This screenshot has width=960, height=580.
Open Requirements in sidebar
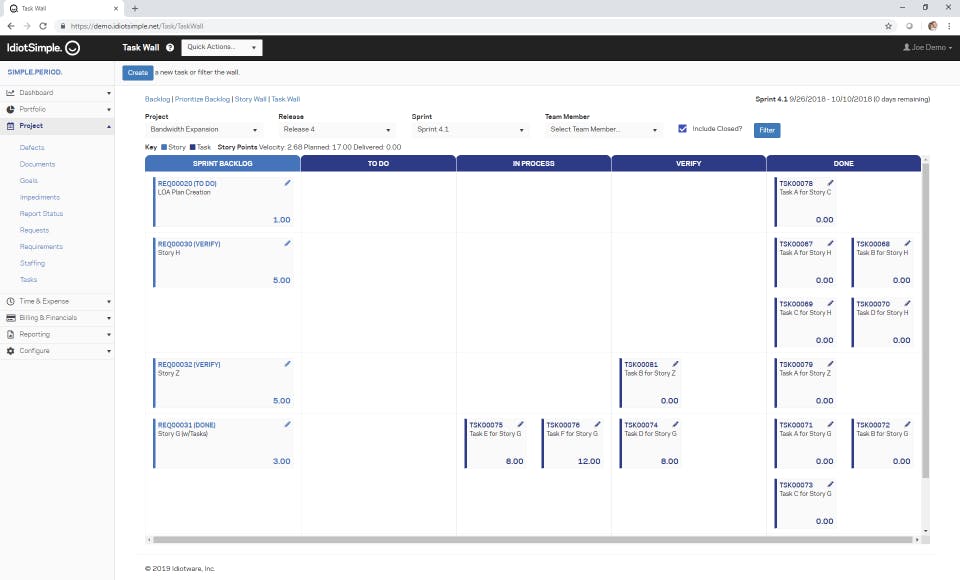pyautogui.click(x=41, y=246)
